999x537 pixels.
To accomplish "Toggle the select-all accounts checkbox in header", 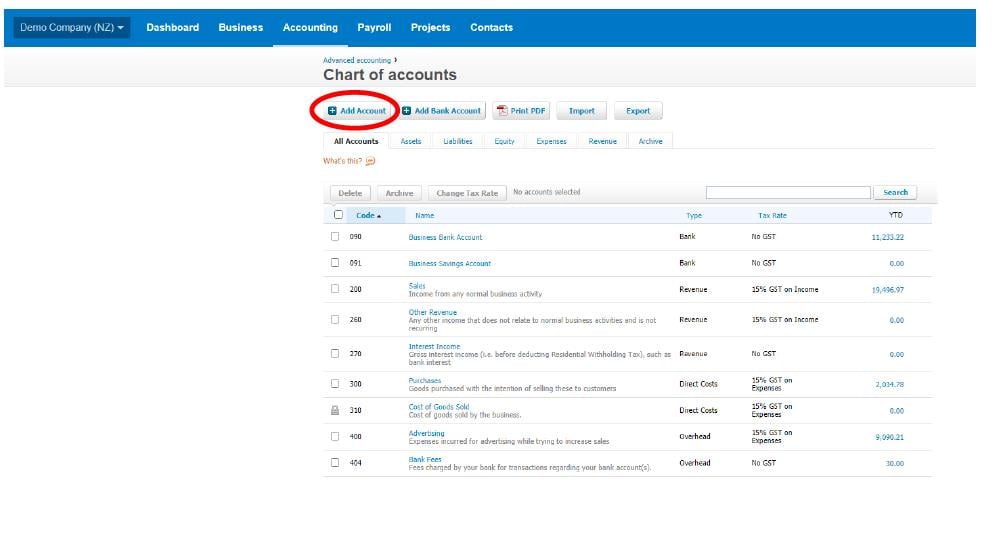I will click(338, 215).
